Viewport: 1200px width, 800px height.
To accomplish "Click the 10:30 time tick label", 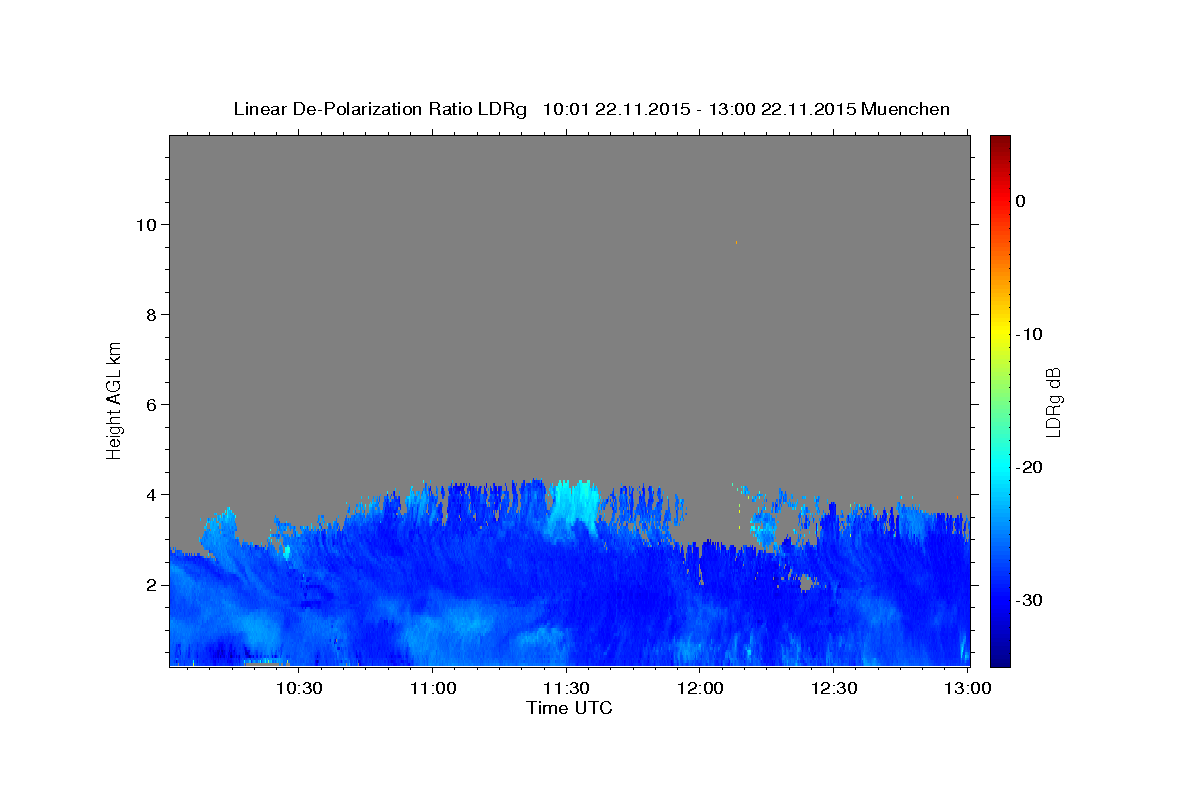I will pos(298,688).
